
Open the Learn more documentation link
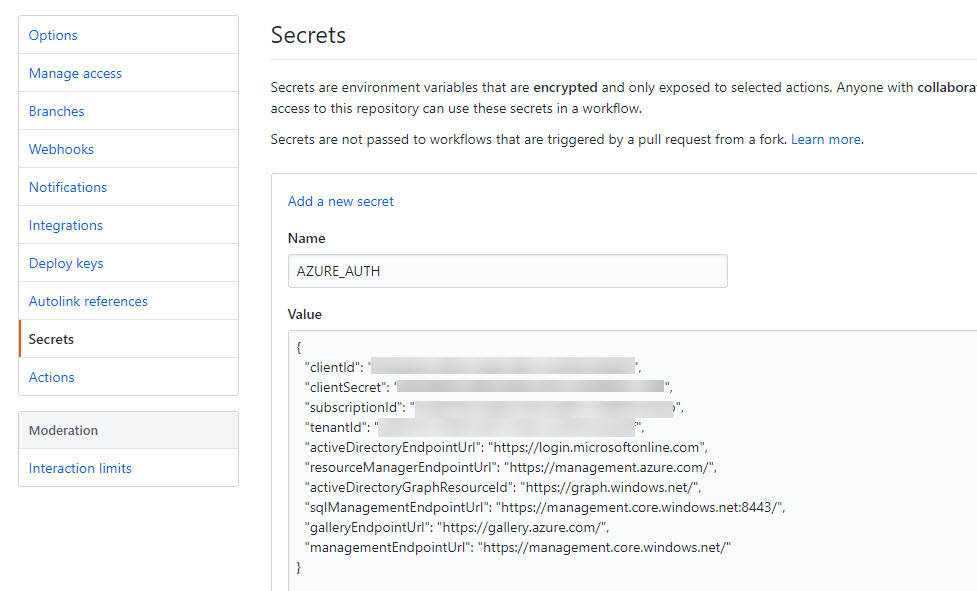click(x=826, y=139)
